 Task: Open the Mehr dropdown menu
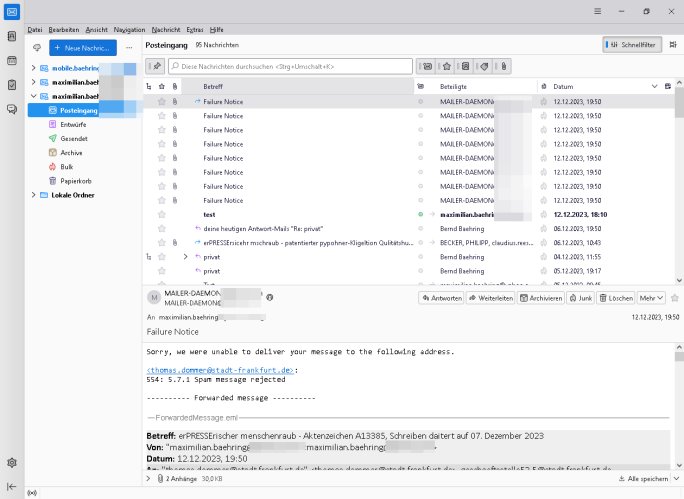pyautogui.click(x=651, y=298)
